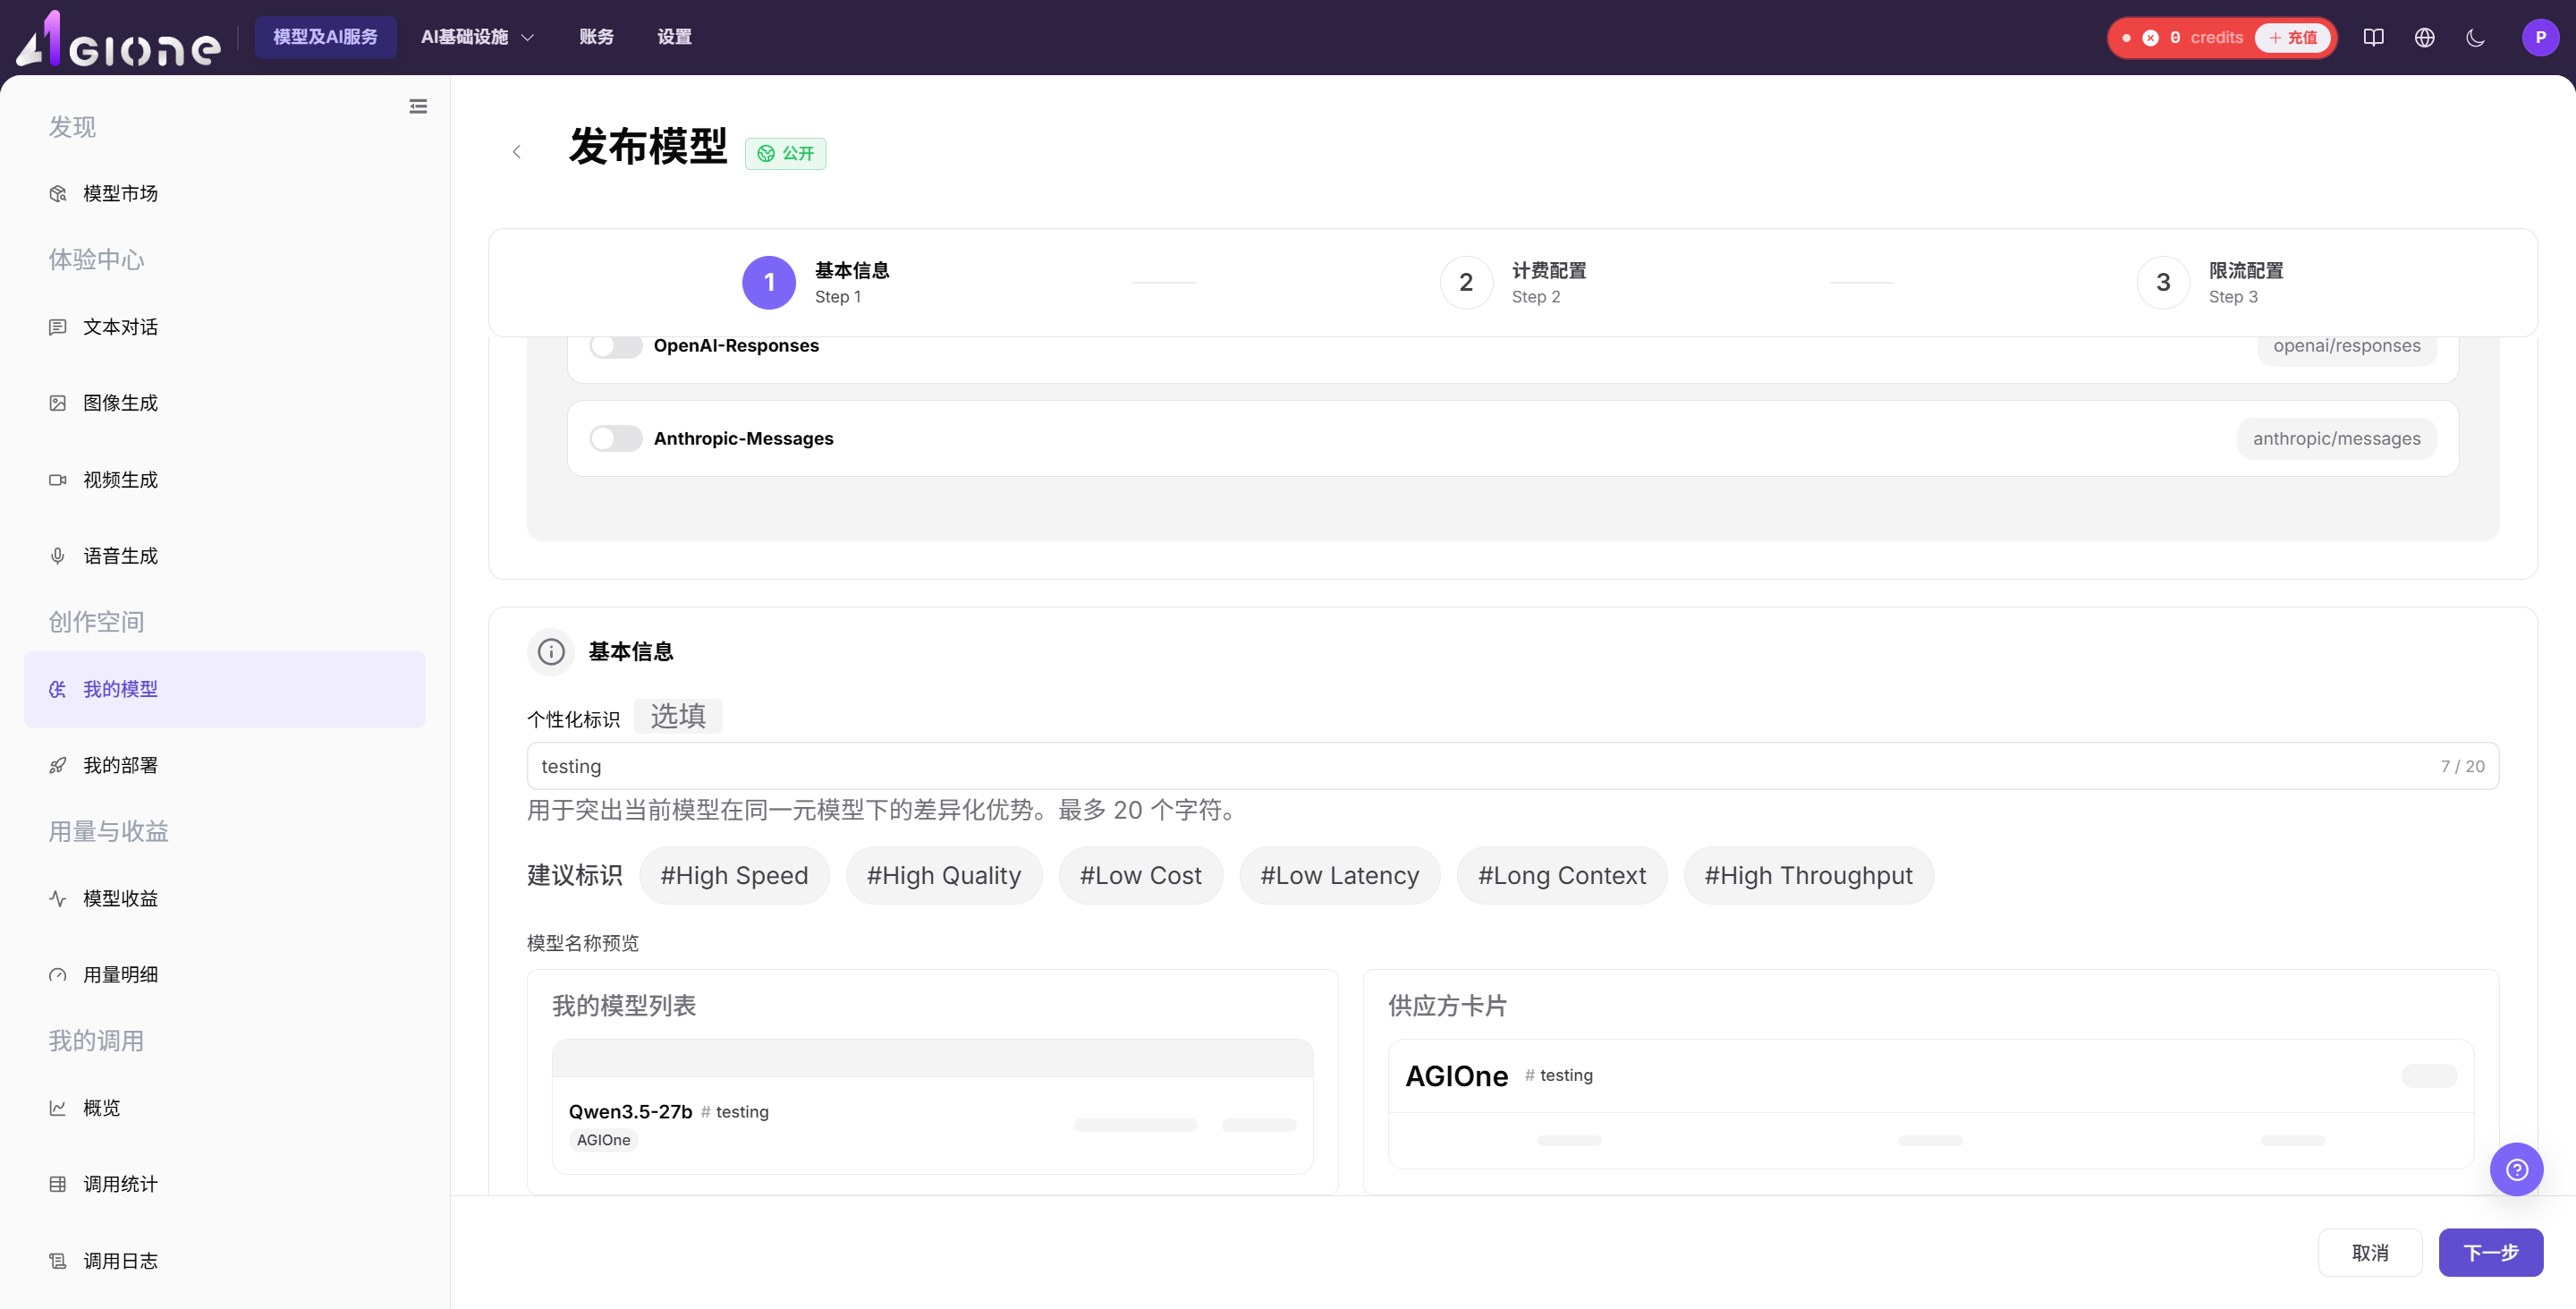2576x1309 pixels.
Task: Toggle dark mode moon icon
Action: point(2475,37)
